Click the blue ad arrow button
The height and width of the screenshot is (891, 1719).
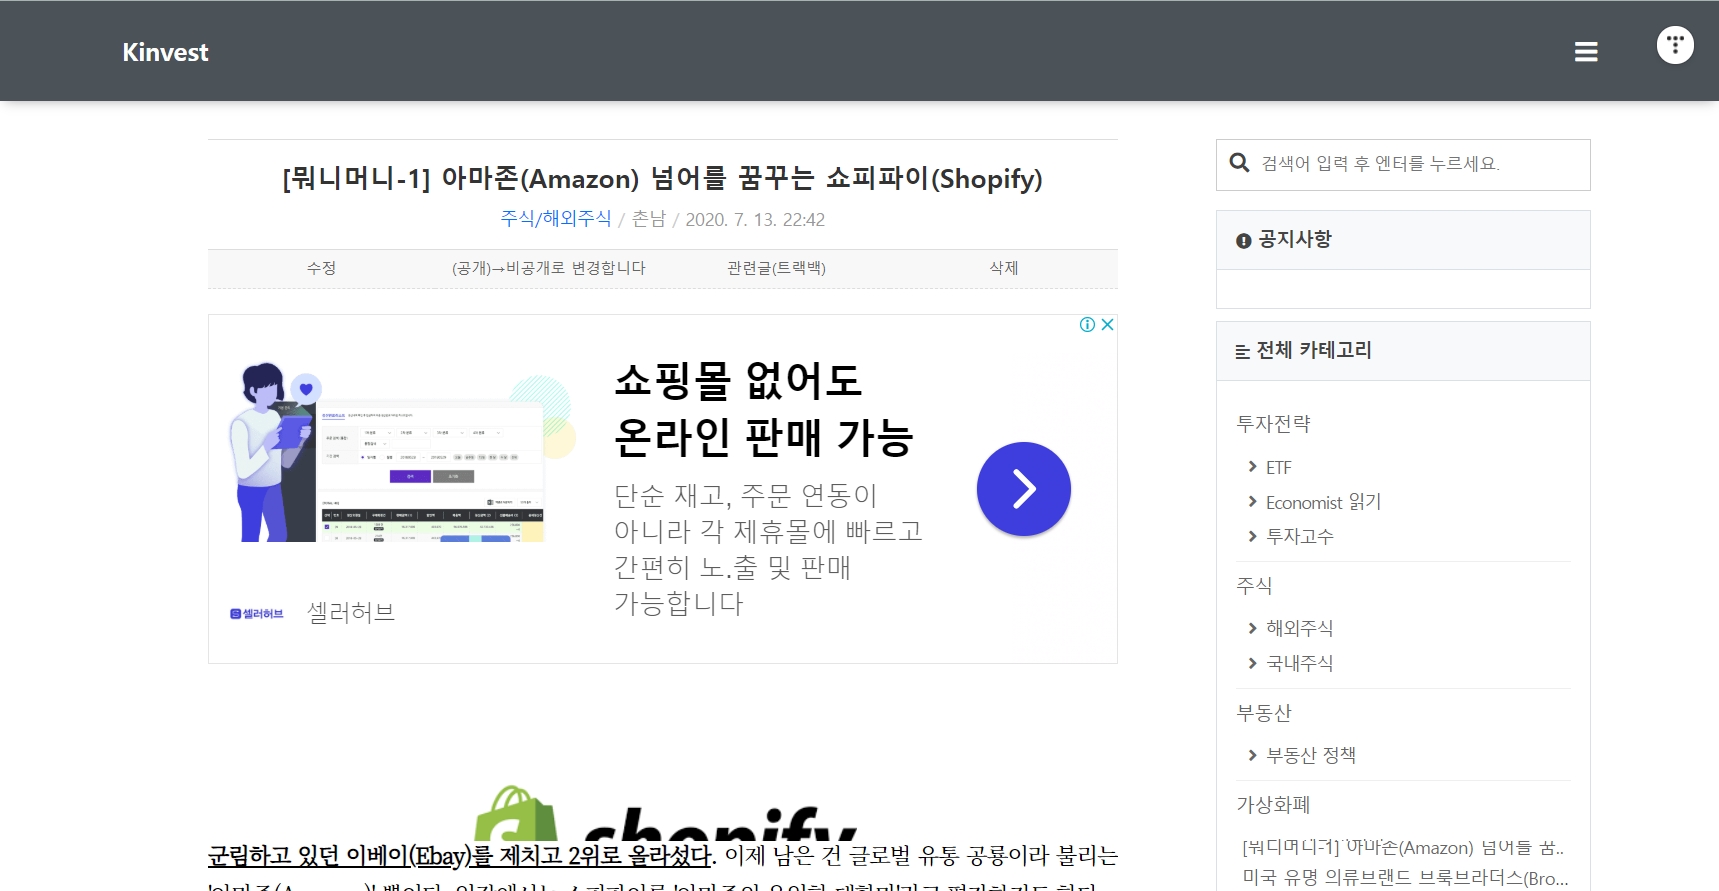pyautogui.click(x=1023, y=489)
